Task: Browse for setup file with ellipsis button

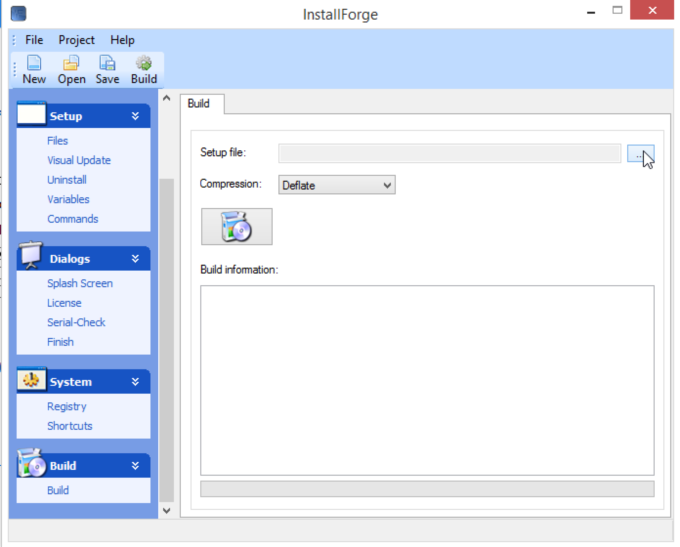Action: tap(641, 154)
